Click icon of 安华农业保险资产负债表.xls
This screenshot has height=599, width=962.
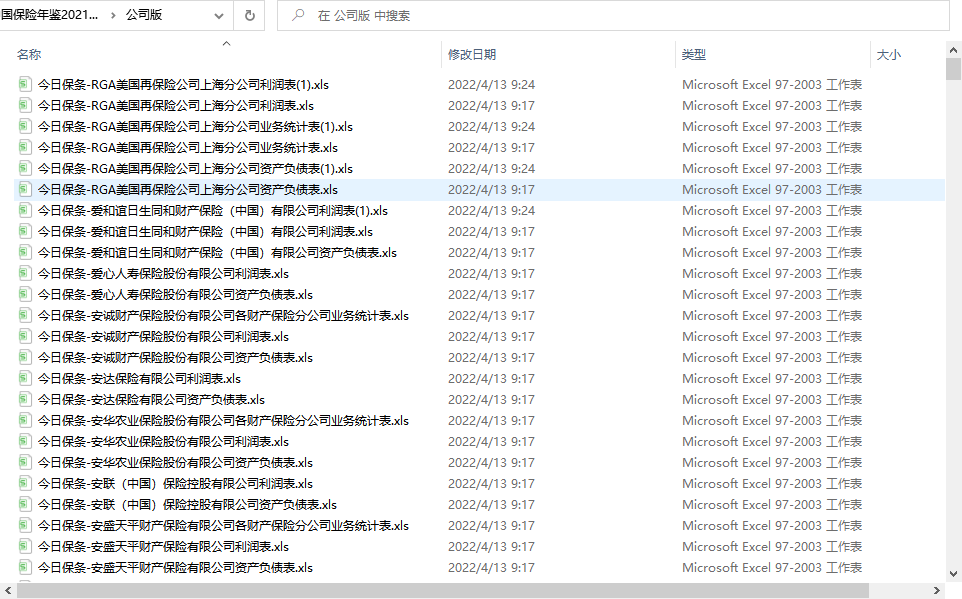[25, 462]
